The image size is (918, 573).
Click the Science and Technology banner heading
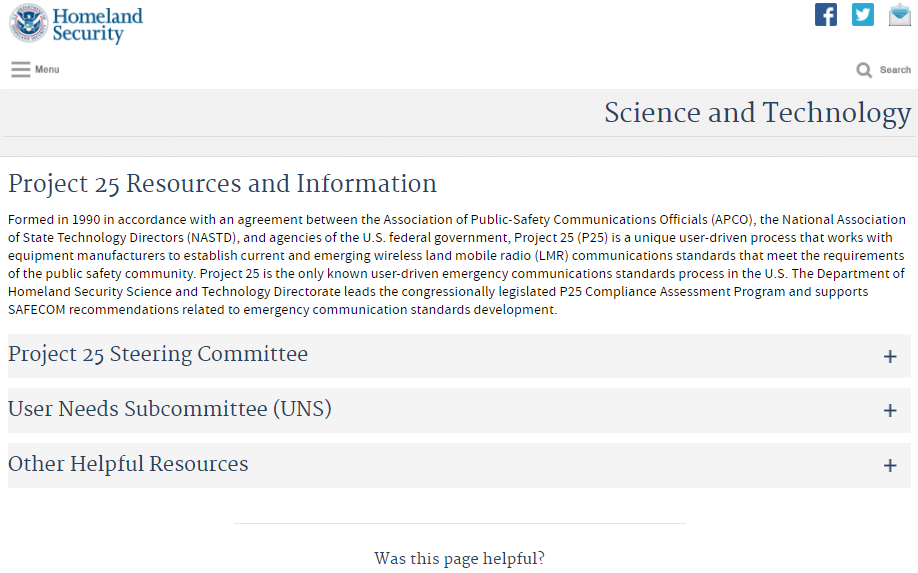tap(758, 113)
